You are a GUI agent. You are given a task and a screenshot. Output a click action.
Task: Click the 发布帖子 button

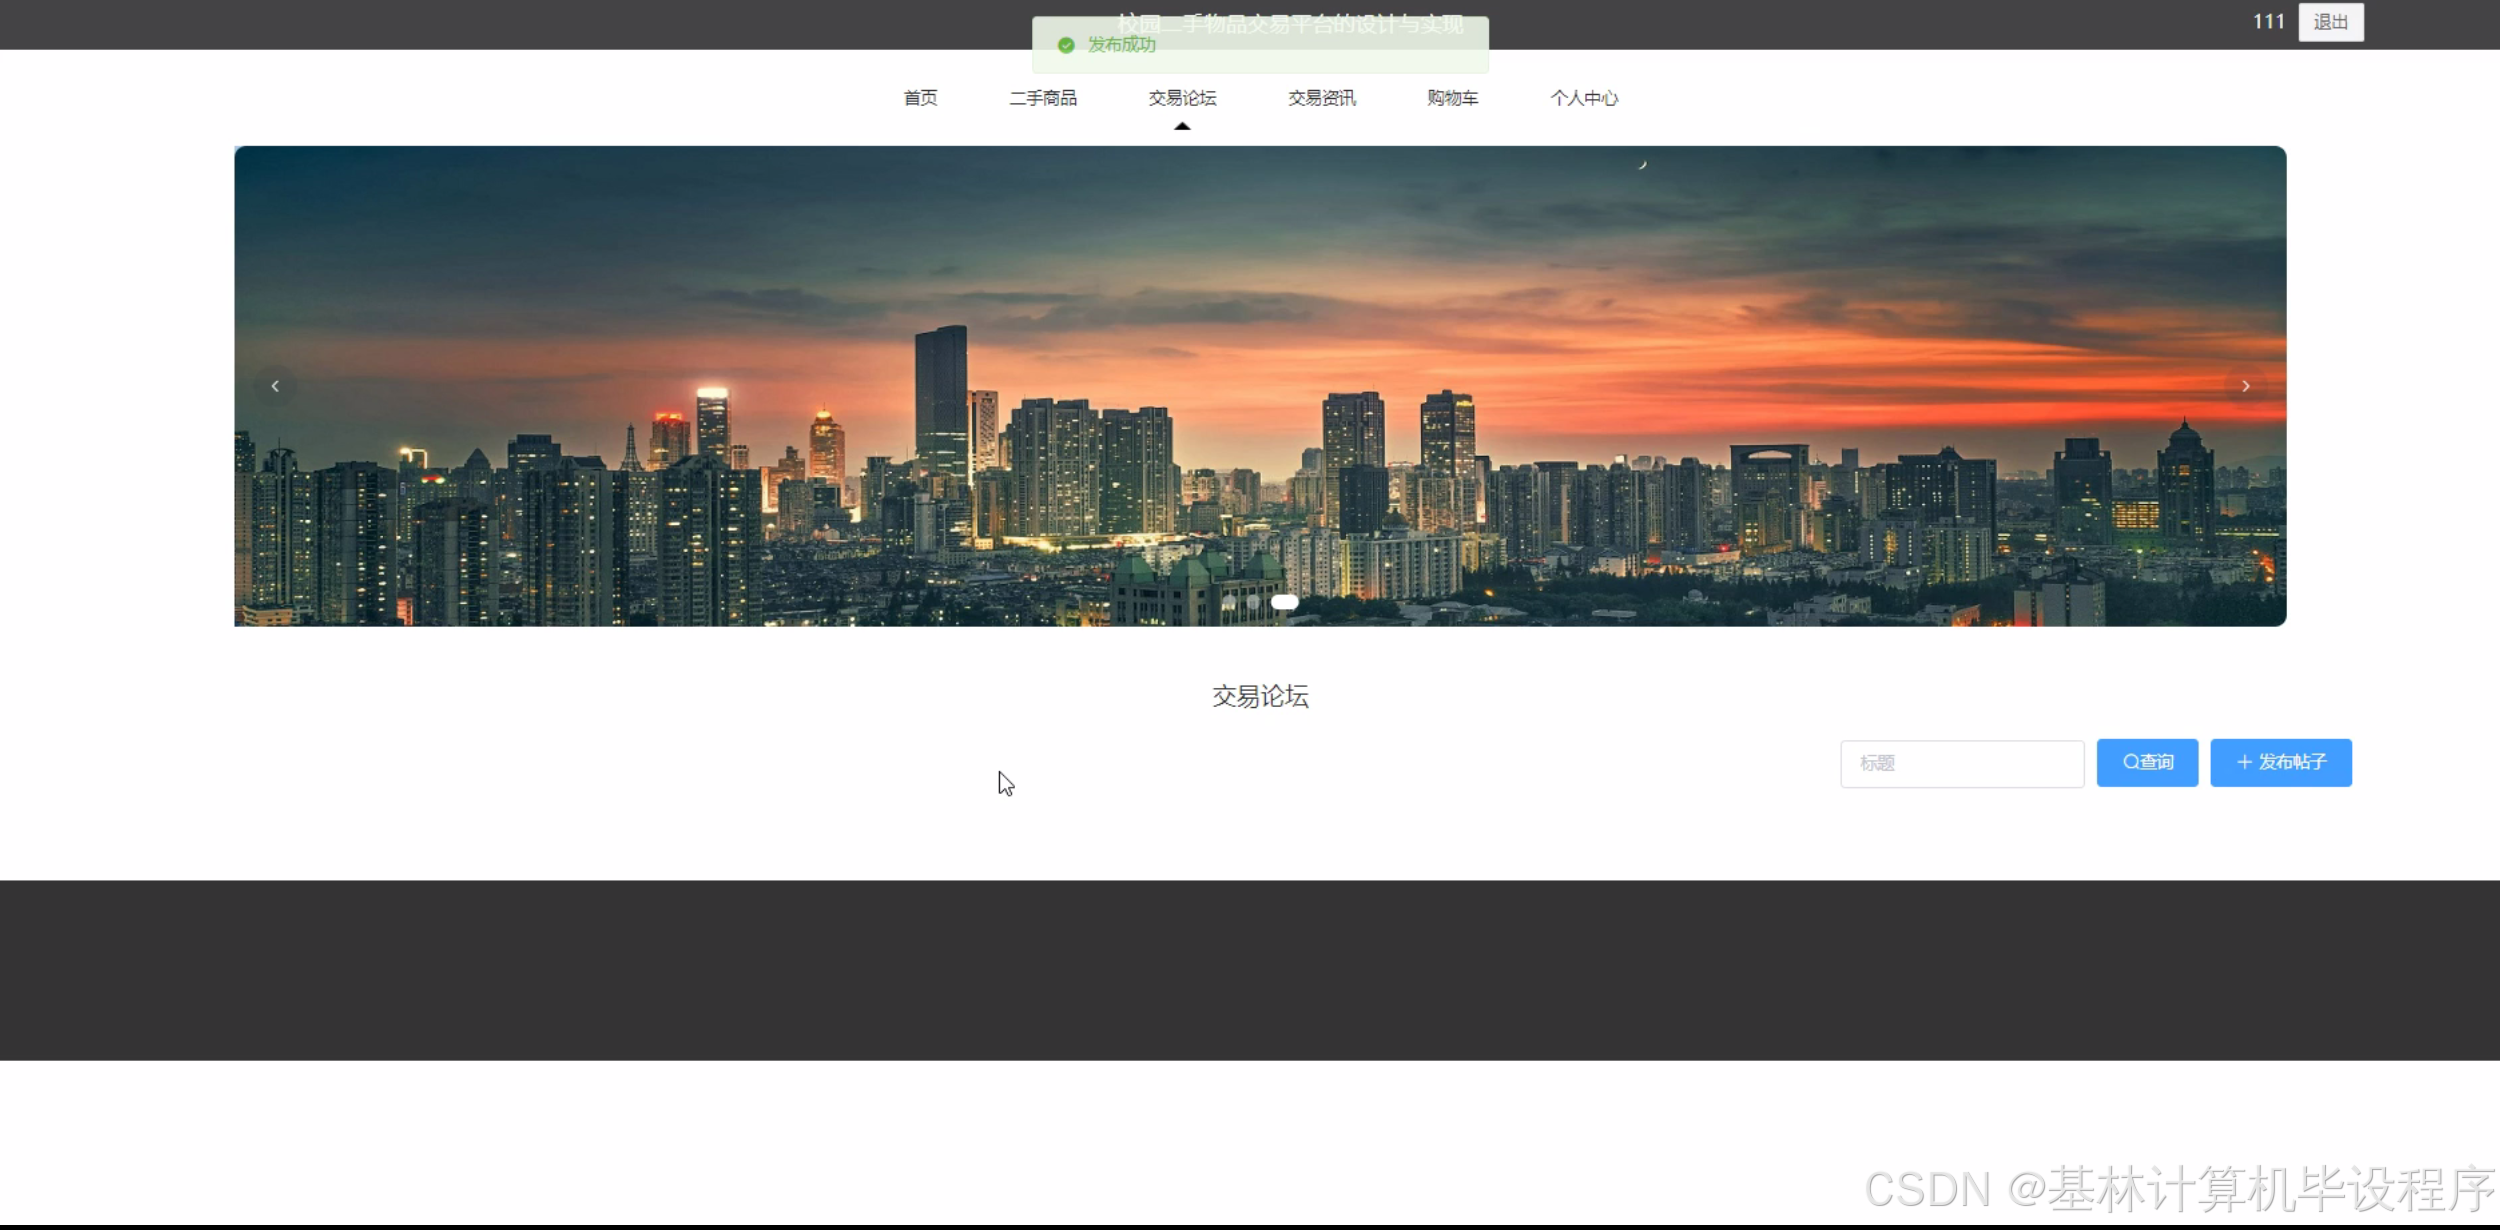pos(2280,763)
